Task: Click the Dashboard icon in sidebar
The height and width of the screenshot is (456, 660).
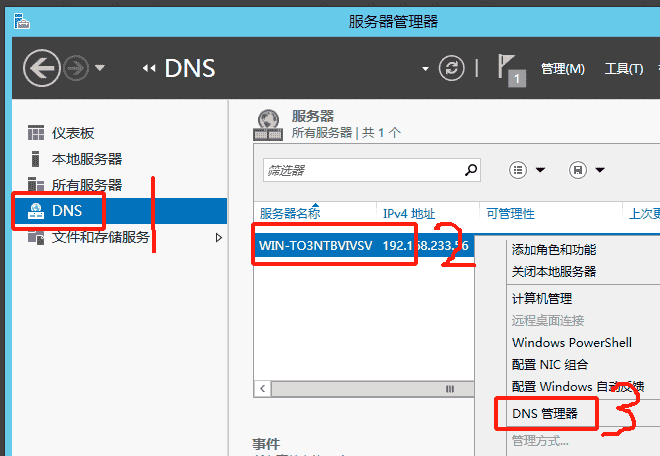Action: point(36,133)
